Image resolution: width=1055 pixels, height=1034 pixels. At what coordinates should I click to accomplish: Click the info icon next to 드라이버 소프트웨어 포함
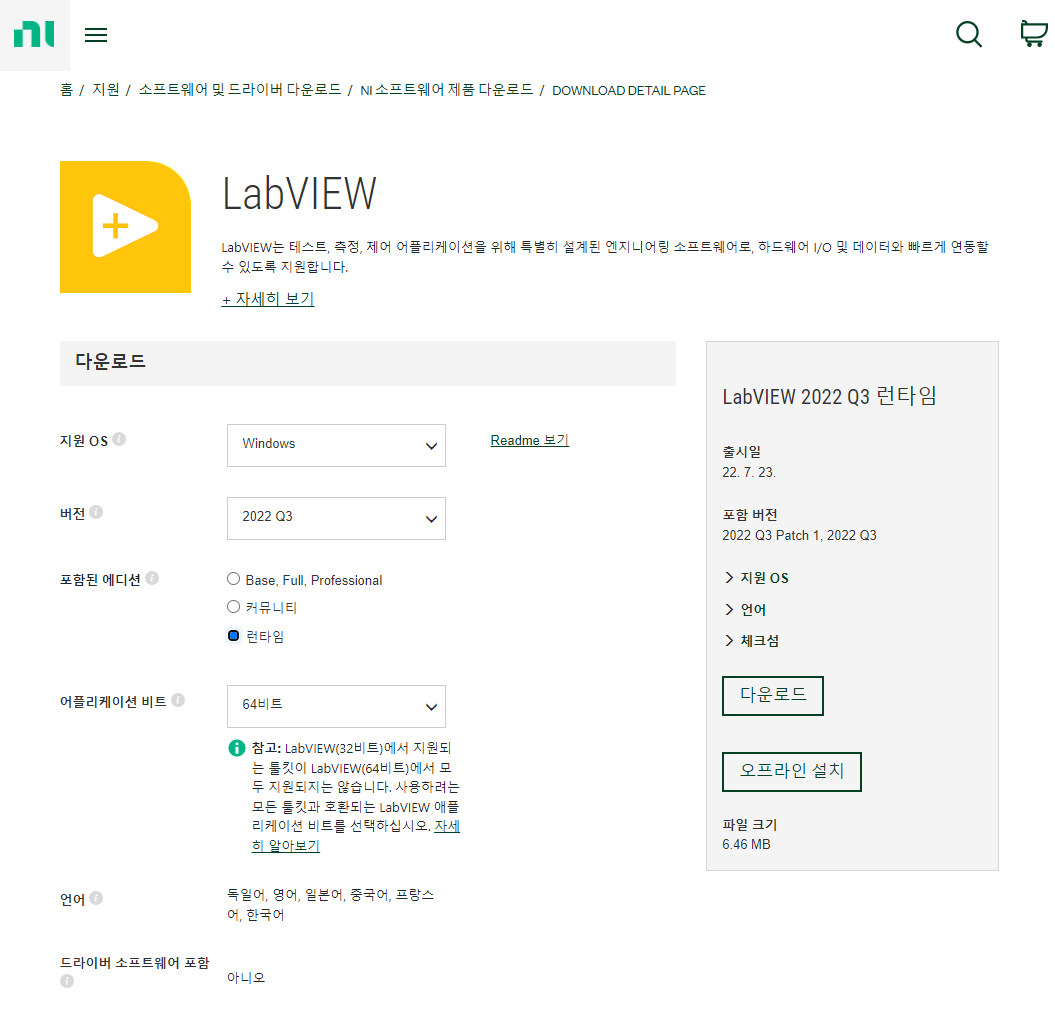tap(66, 981)
